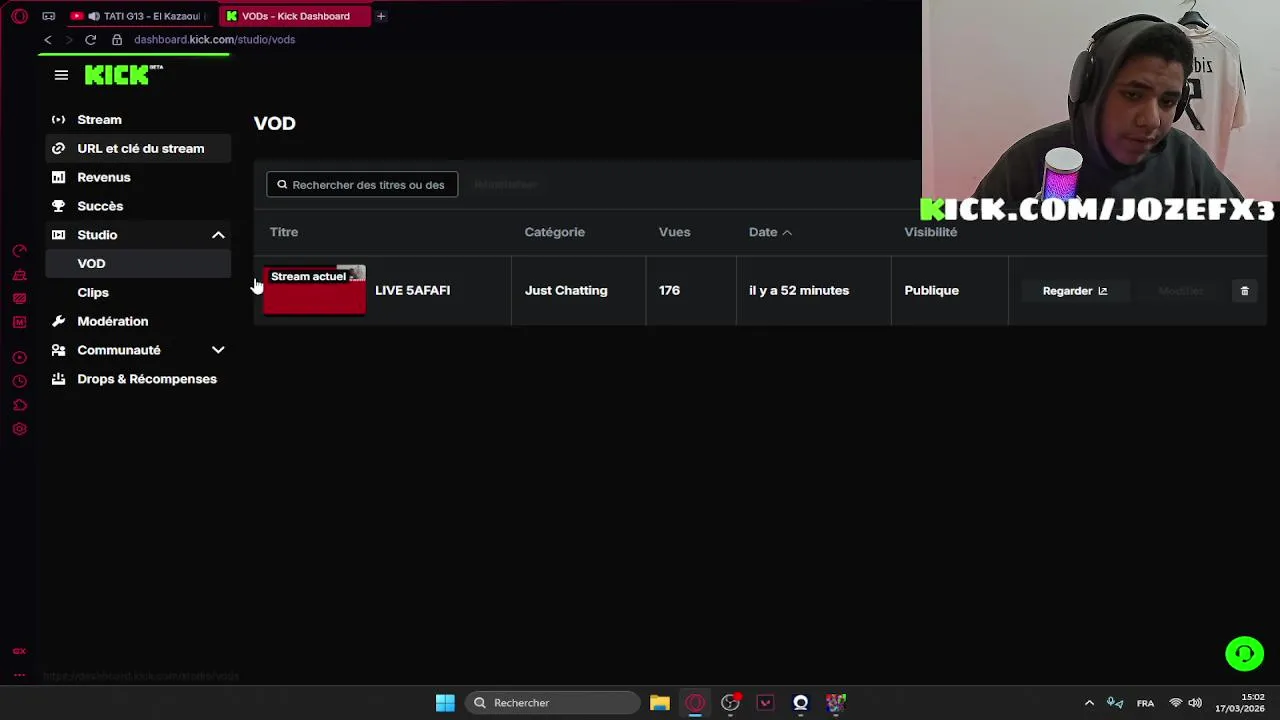Open Windows File Explorer from taskbar

pyautogui.click(x=659, y=703)
